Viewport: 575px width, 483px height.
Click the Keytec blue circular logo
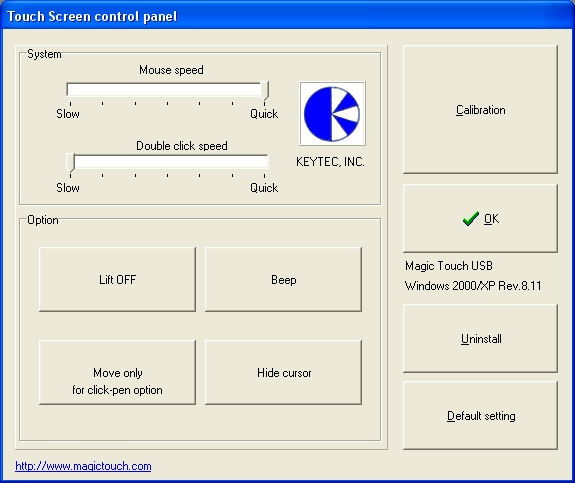tap(332, 113)
